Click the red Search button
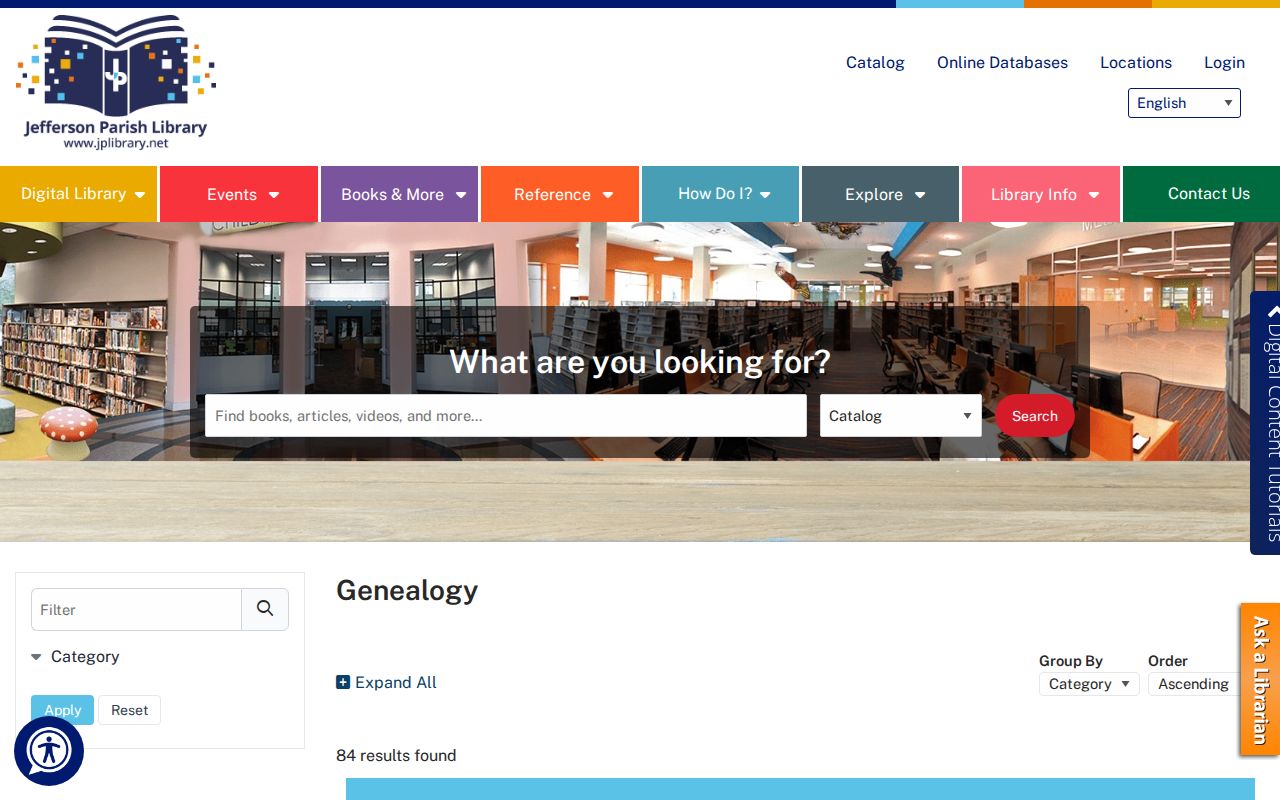 (x=1034, y=415)
